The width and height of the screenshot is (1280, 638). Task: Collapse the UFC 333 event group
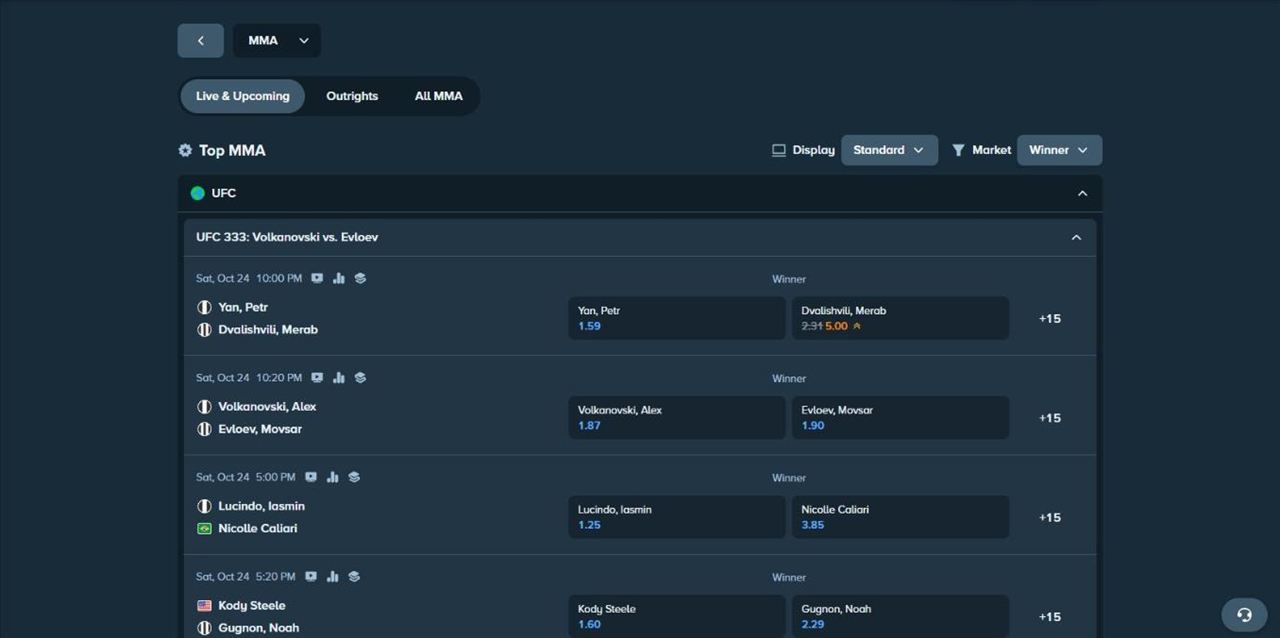click(1076, 238)
